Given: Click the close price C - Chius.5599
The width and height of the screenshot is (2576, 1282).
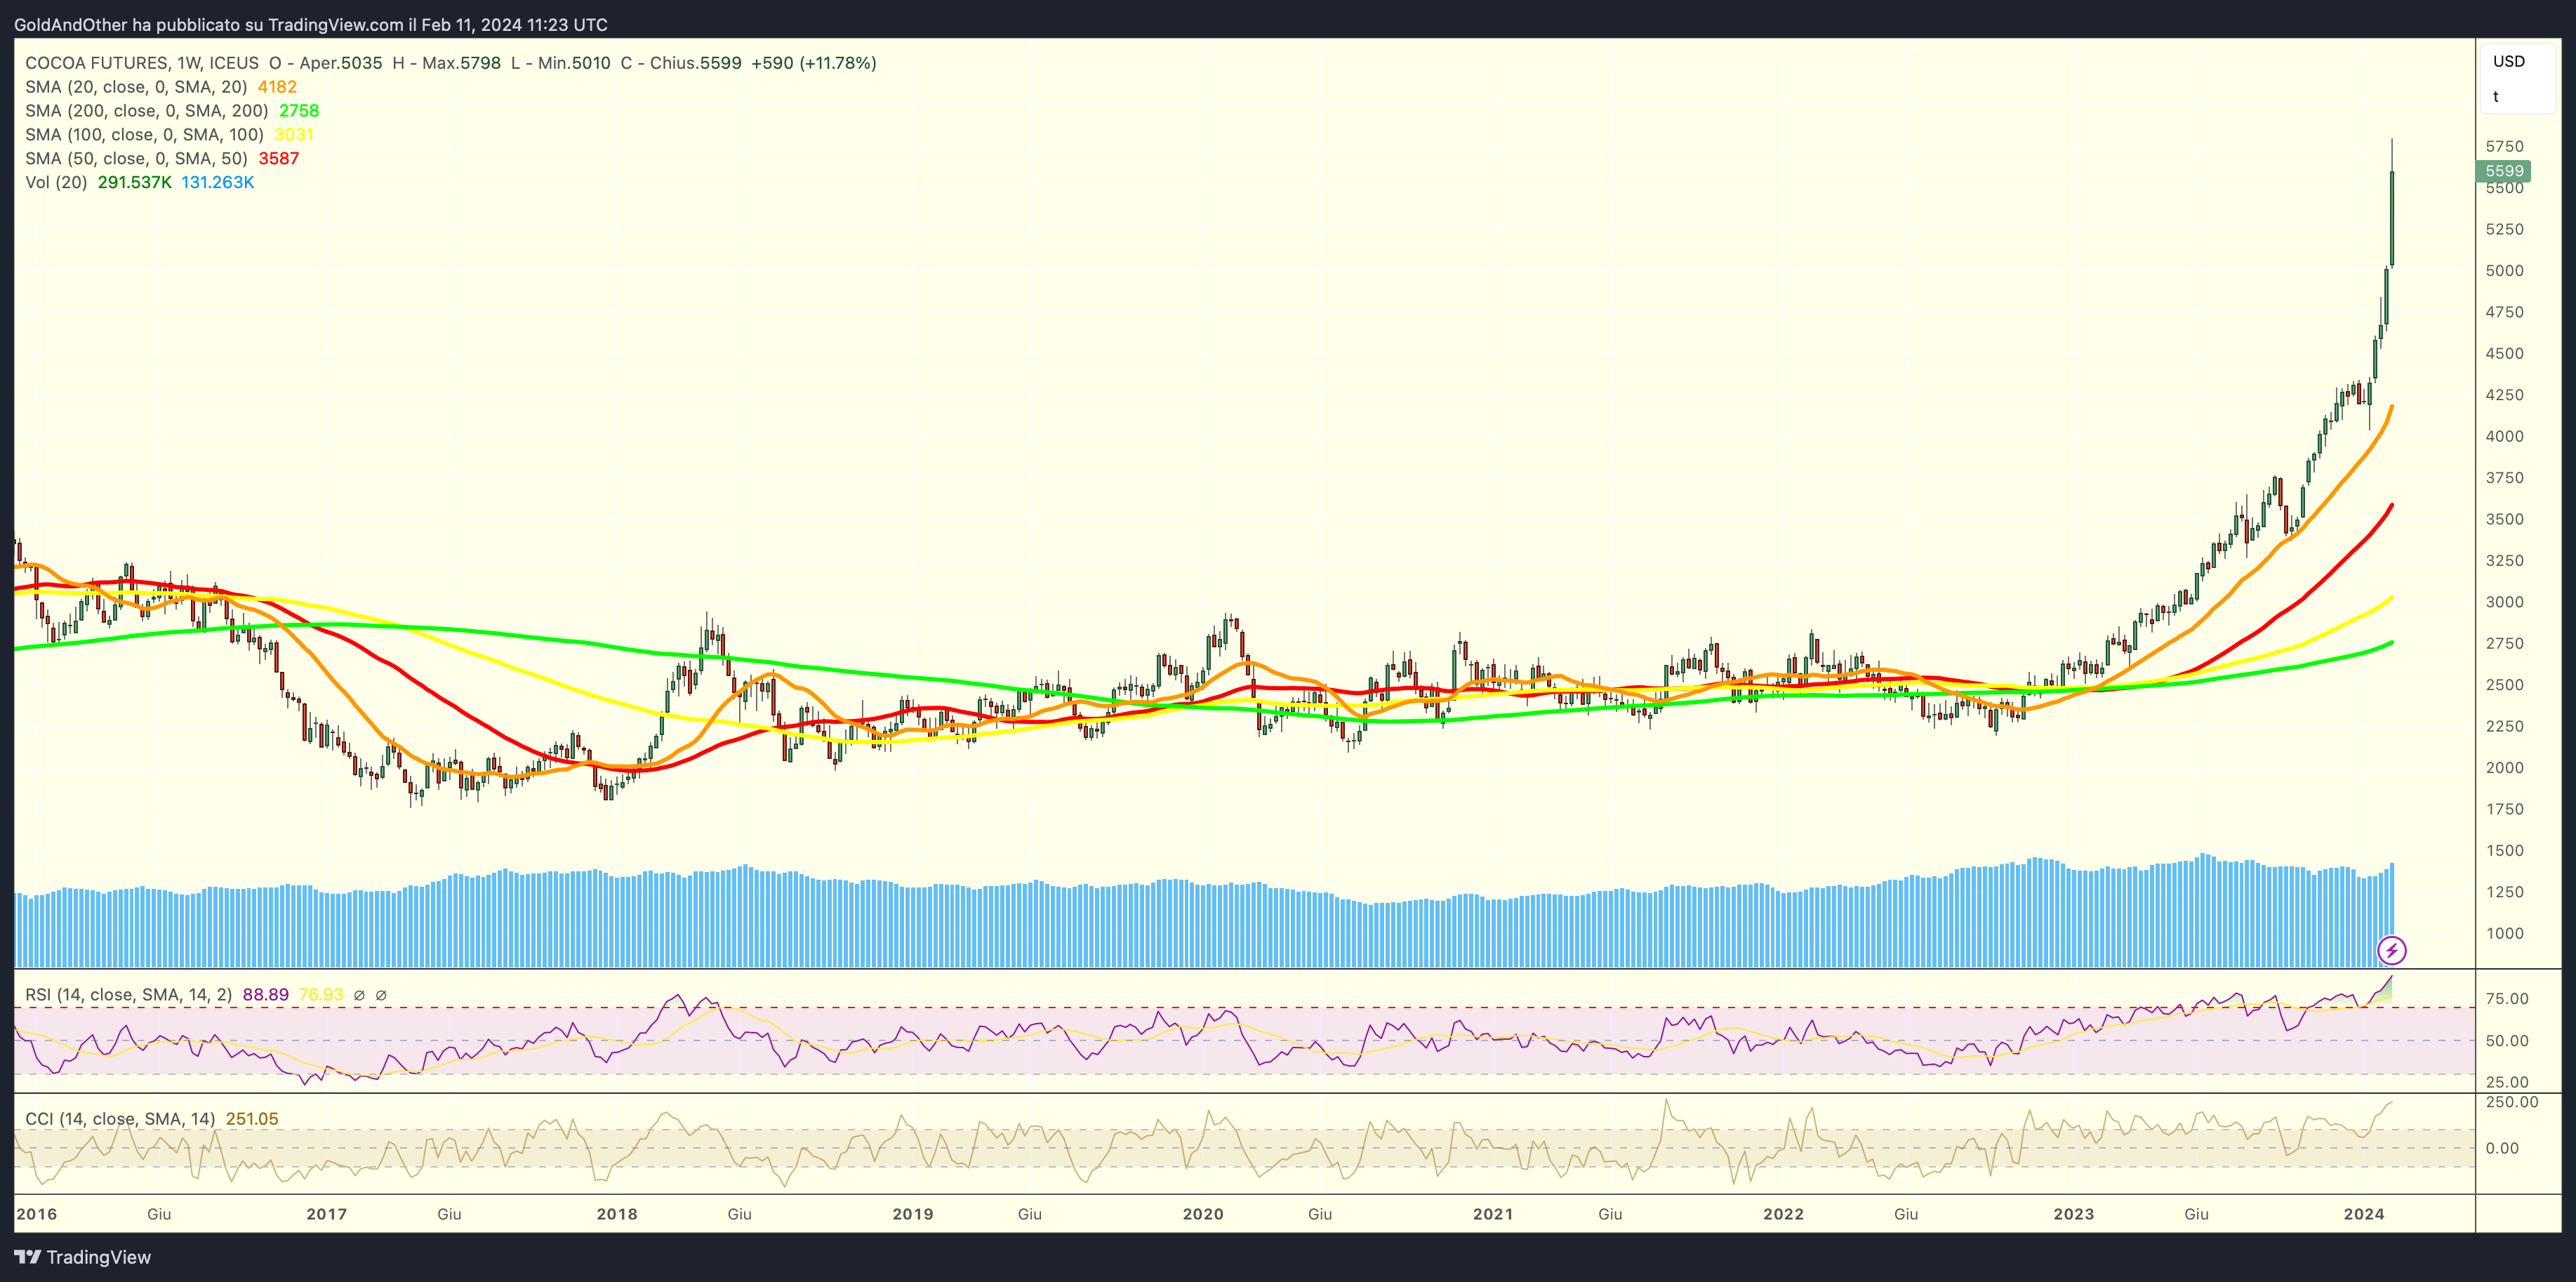Looking at the screenshot, I should (x=681, y=63).
